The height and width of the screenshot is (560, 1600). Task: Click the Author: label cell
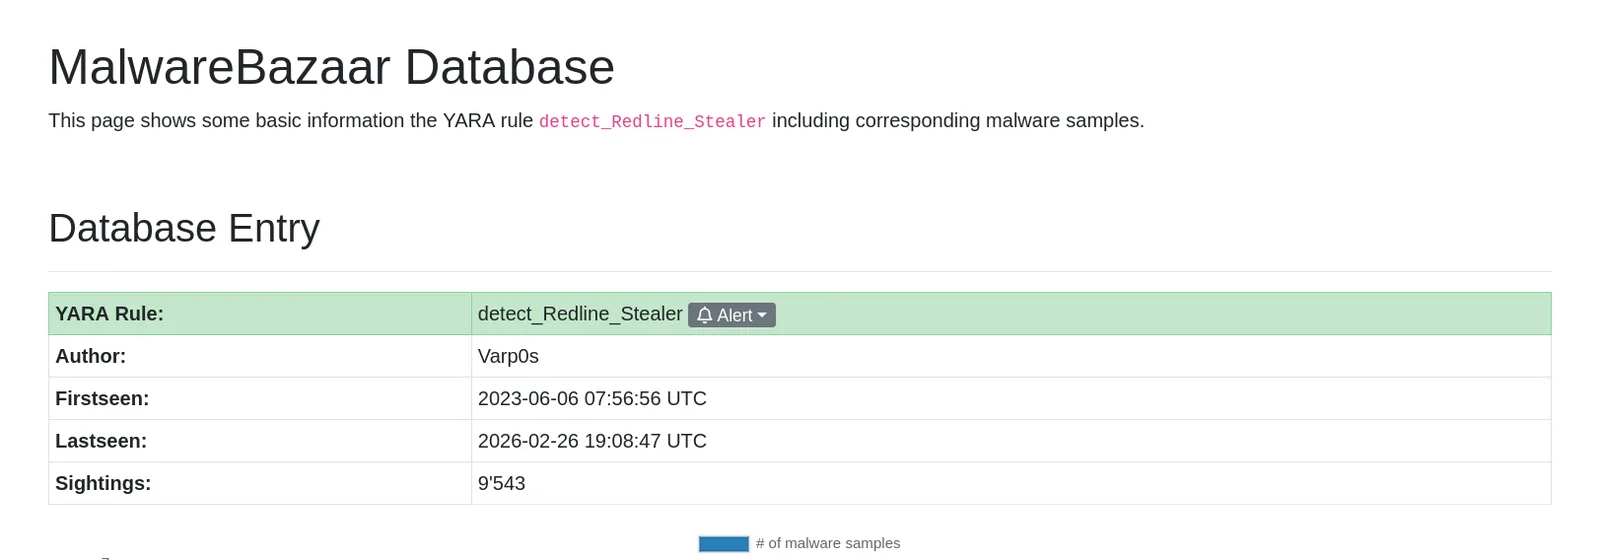tap(260, 356)
